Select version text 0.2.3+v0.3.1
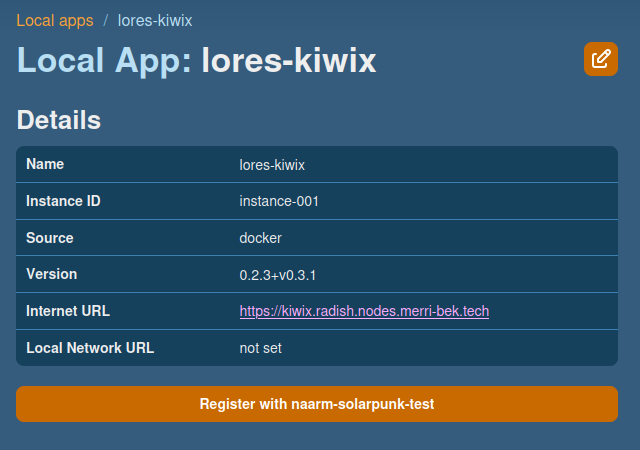Screen dimensions: 640x450 pyautogui.click(x=278, y=275)
